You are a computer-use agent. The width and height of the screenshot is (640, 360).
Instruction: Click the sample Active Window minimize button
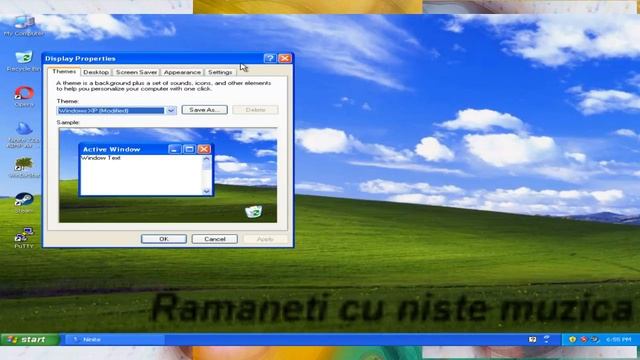click(174, 149)
